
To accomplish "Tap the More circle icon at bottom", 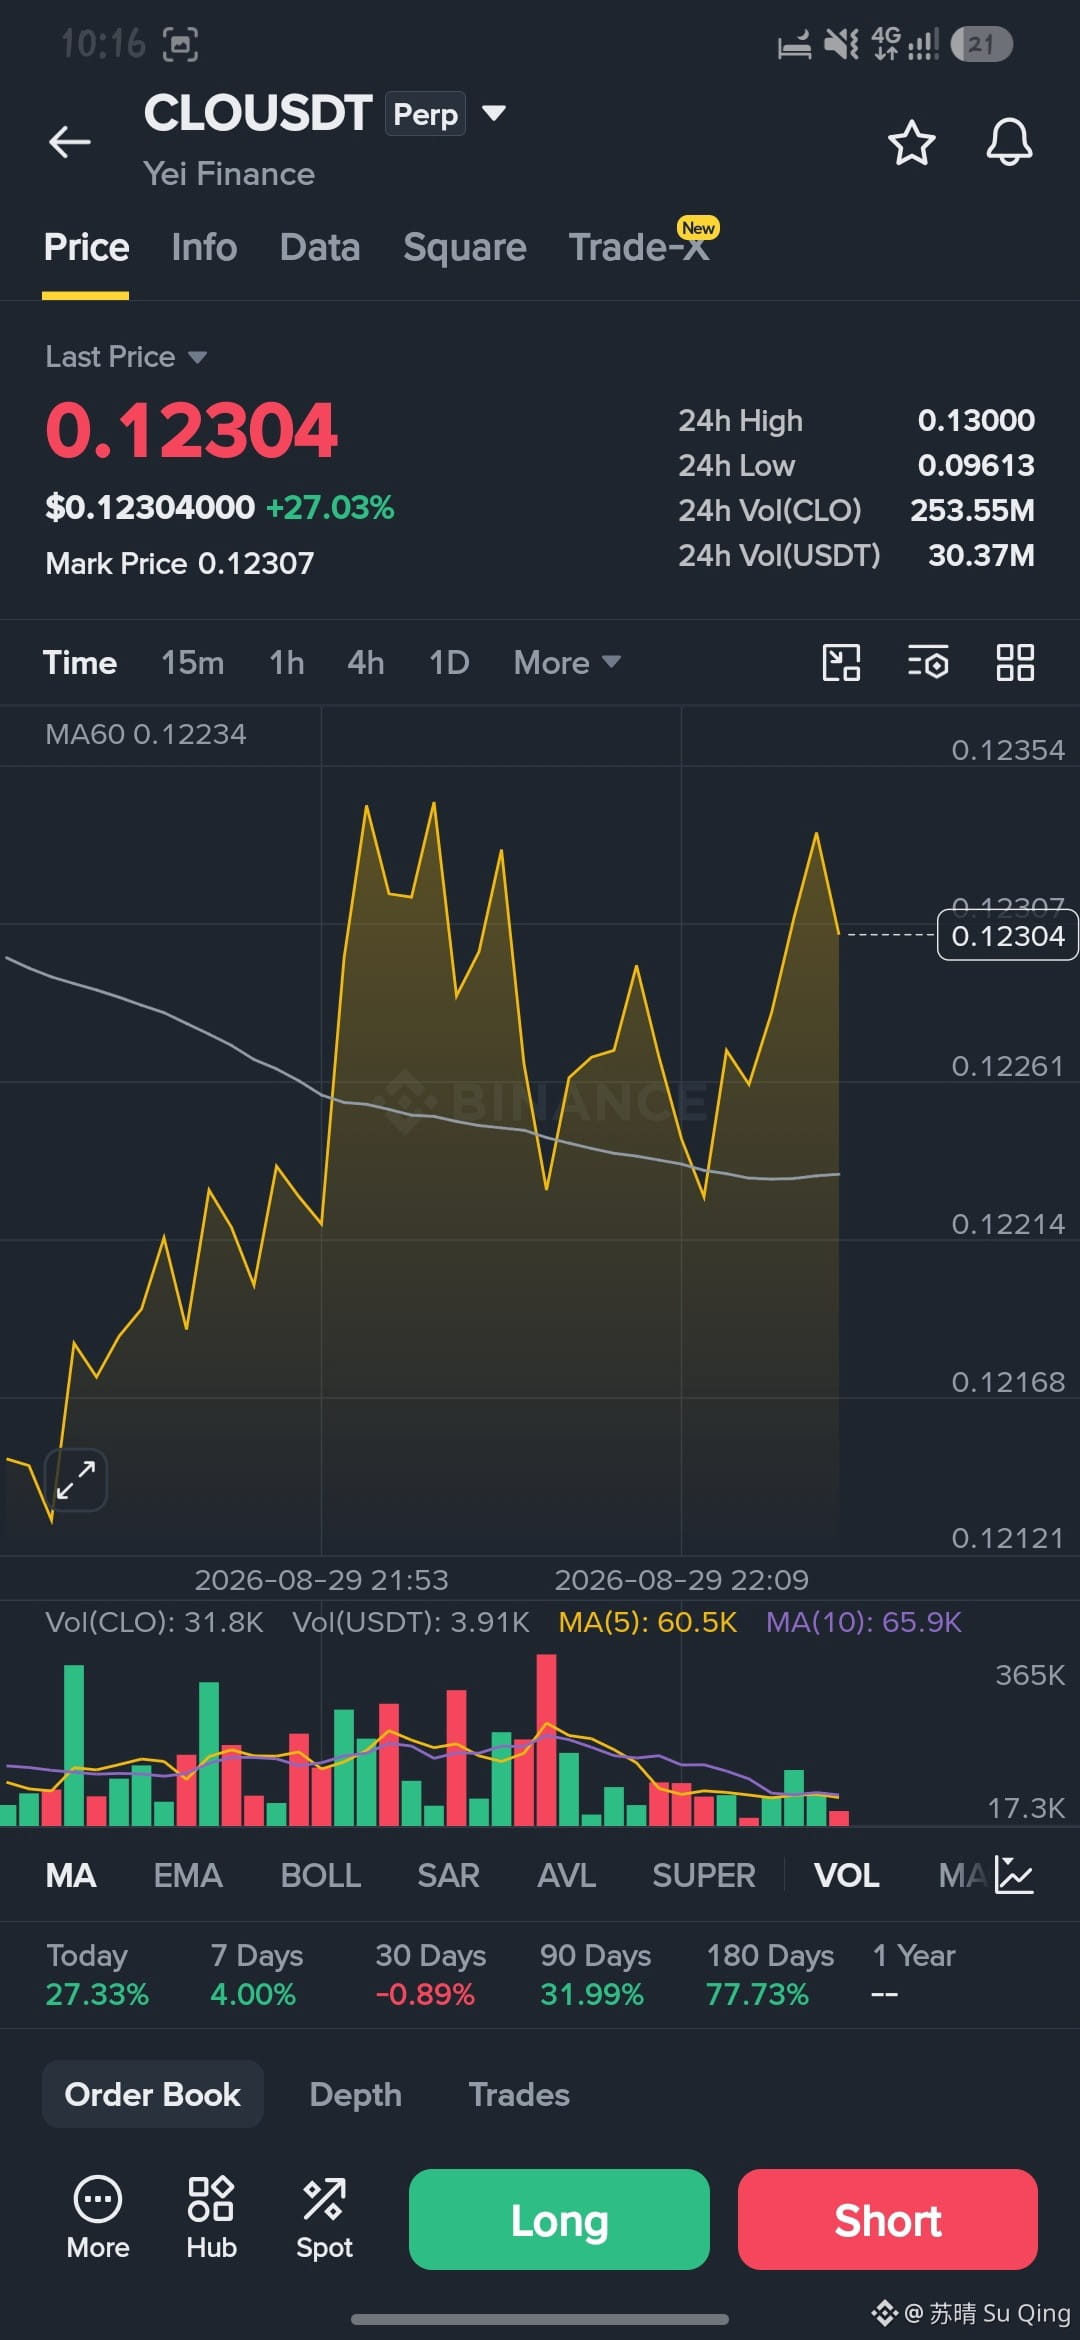I will tap(98, 2219).
